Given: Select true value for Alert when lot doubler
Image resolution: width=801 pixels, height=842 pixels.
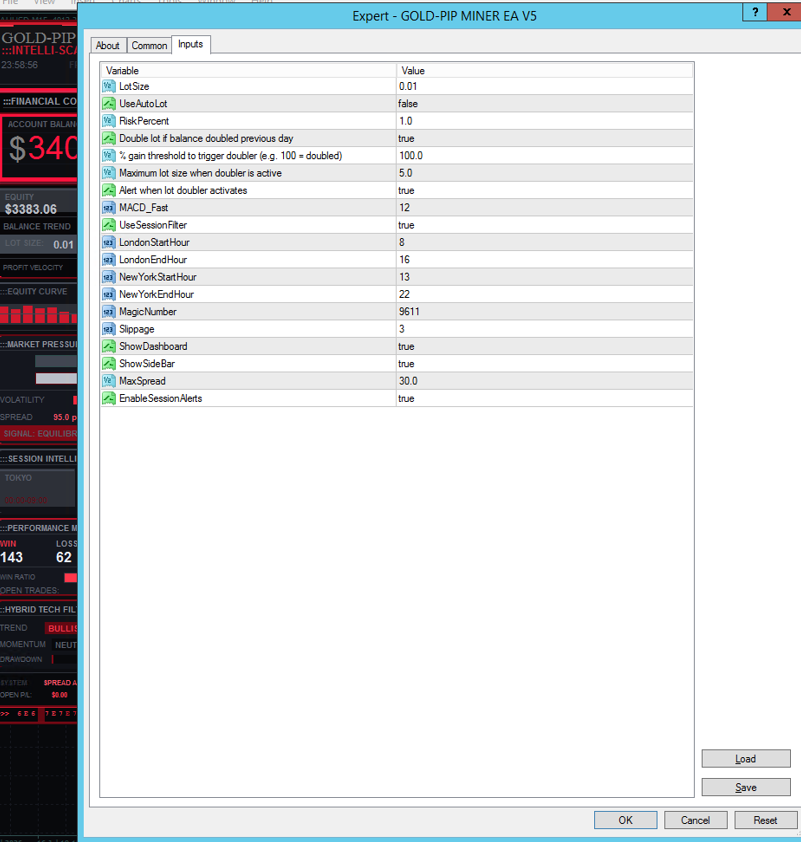Looking at the screenshot, I should 406,191.
